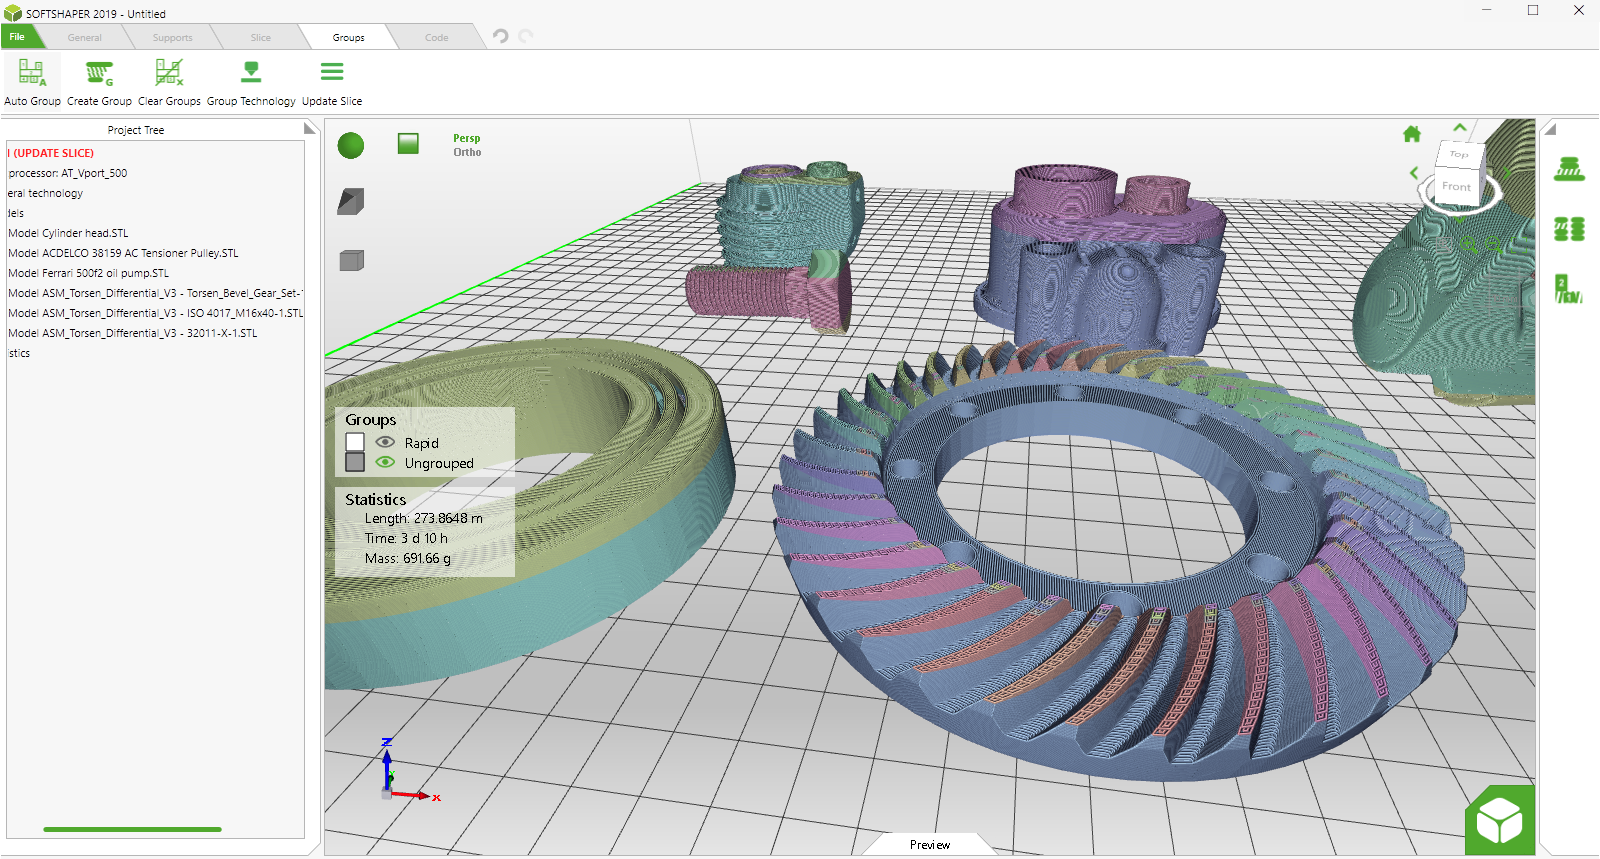This screenshot has width=1600, height=859.
Task: Select the processor AT_Vport_500 tree row
Action: [68, 173]
